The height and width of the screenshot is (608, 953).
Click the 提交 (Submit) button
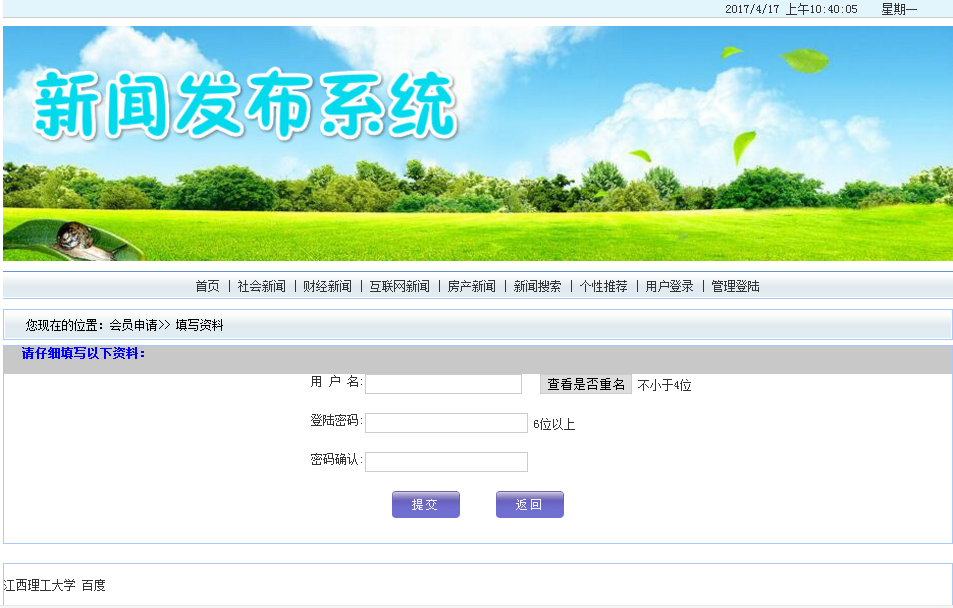pyautogui.click(x=425, y=504)
